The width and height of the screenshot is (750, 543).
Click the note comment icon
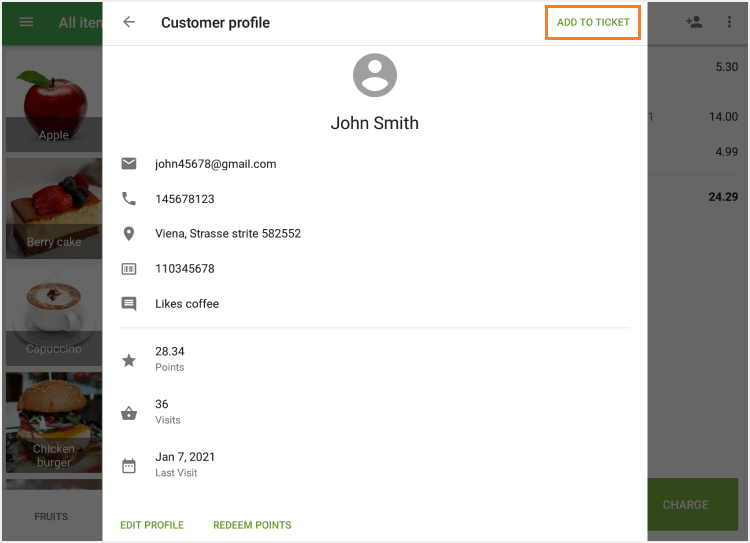[129, 304]
